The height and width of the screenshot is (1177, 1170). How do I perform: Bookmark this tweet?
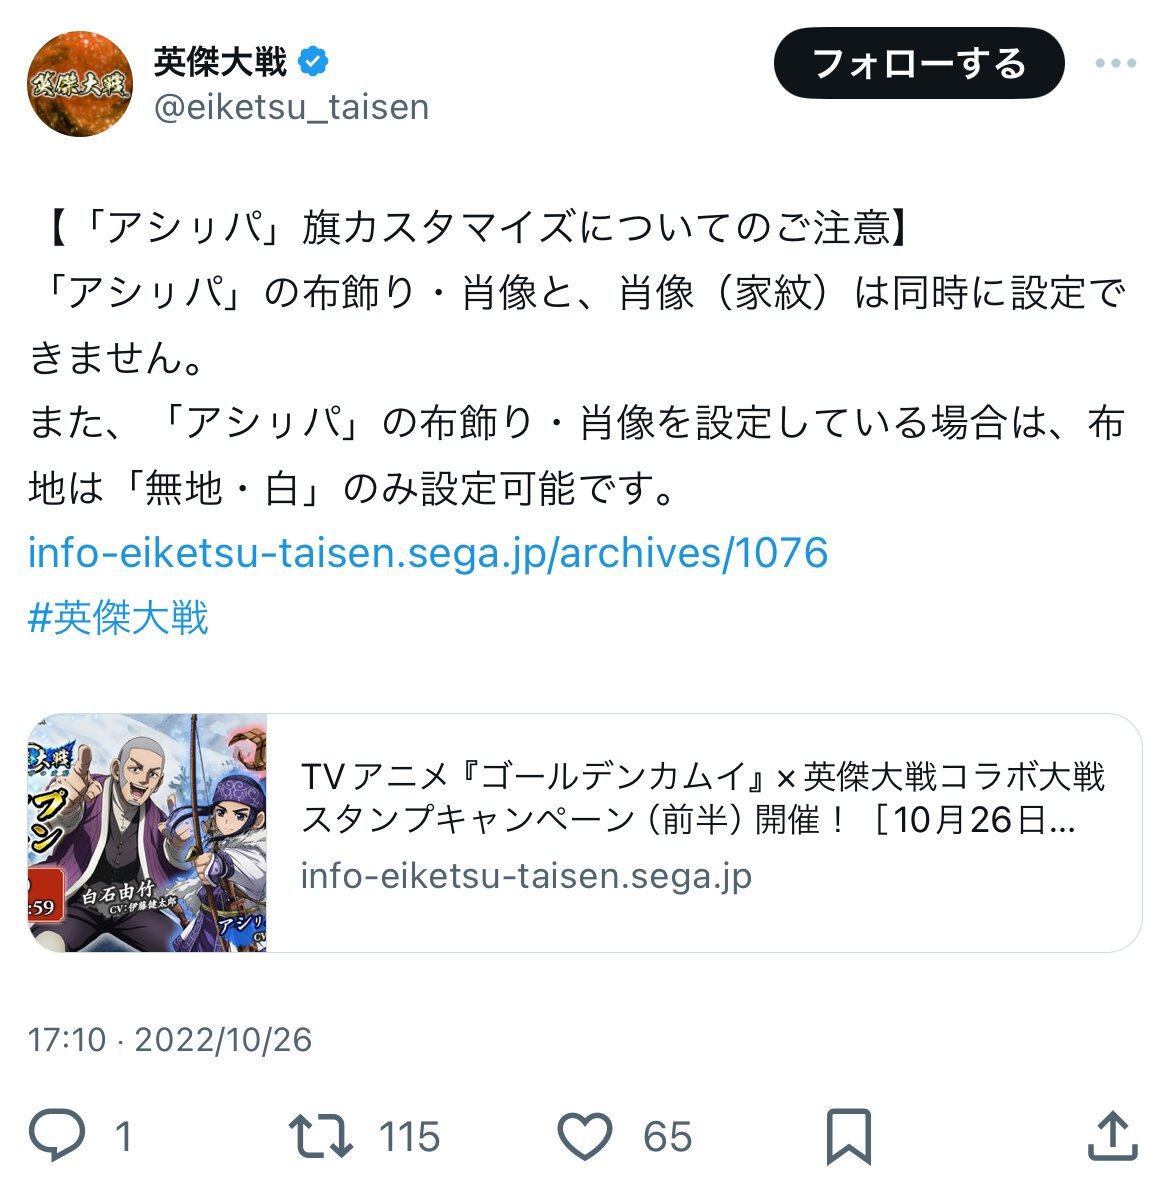pyautogui.click(x=849, y=1136)
